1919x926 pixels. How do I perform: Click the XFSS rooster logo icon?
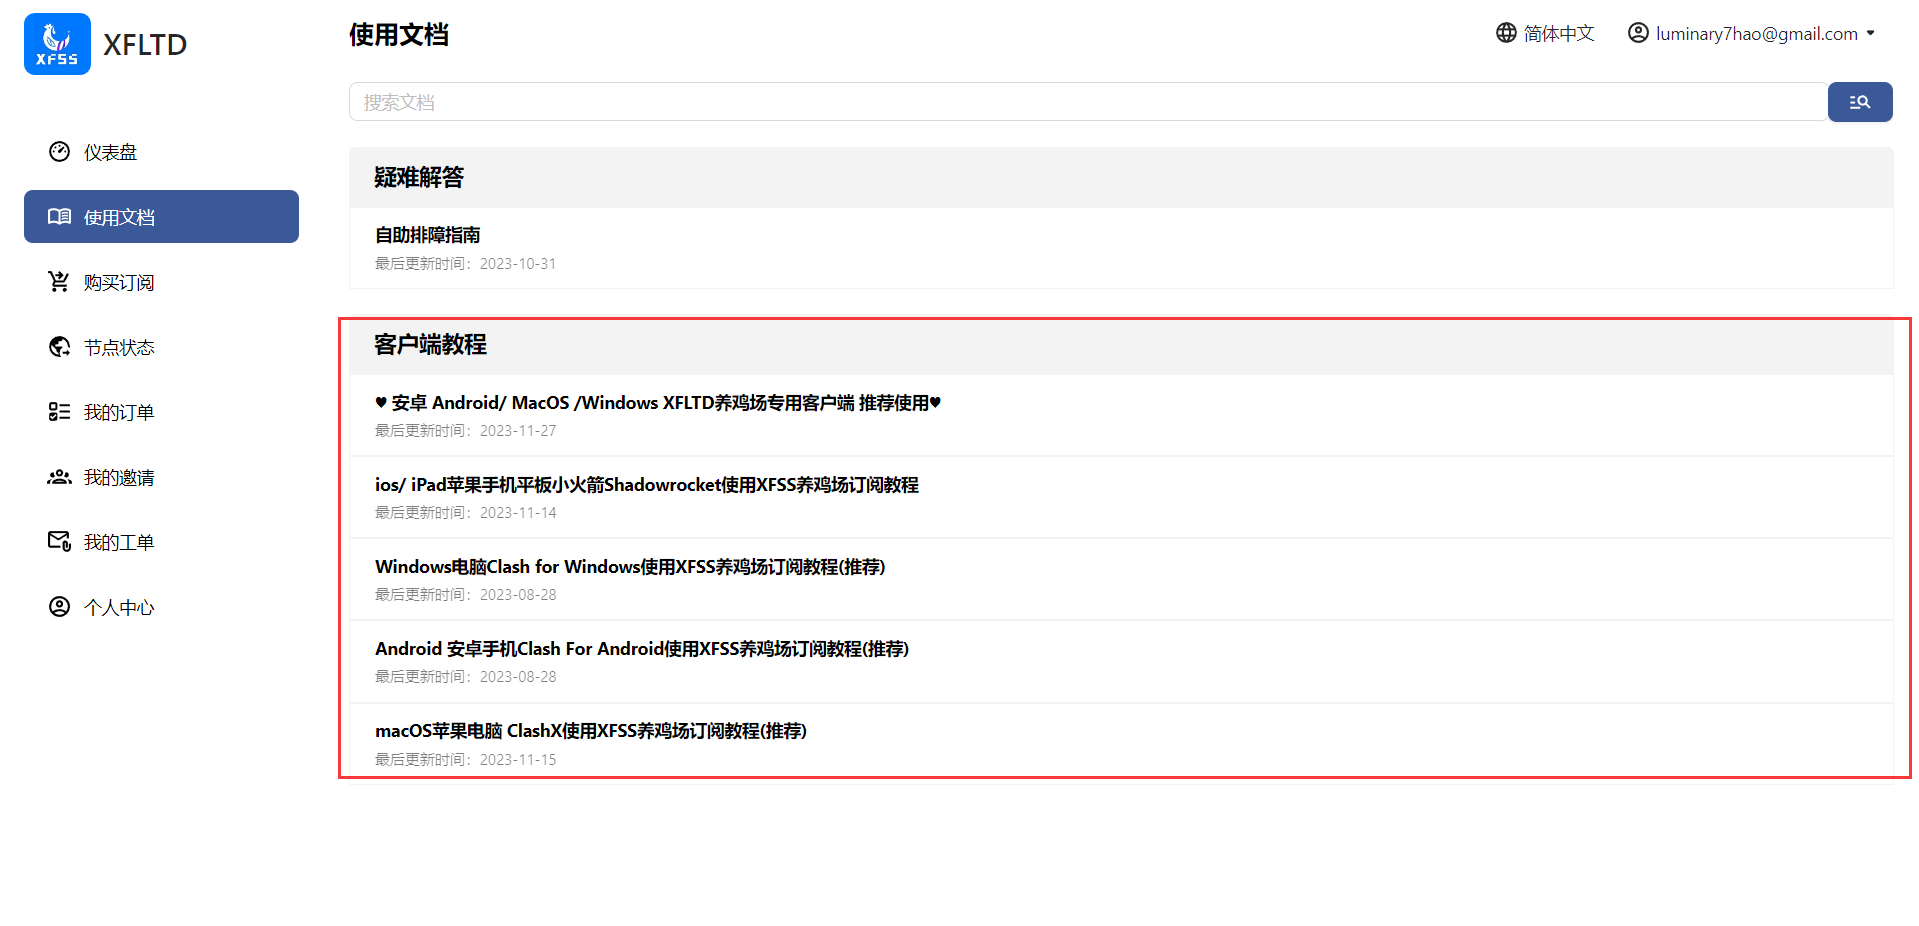coord(57,44)
